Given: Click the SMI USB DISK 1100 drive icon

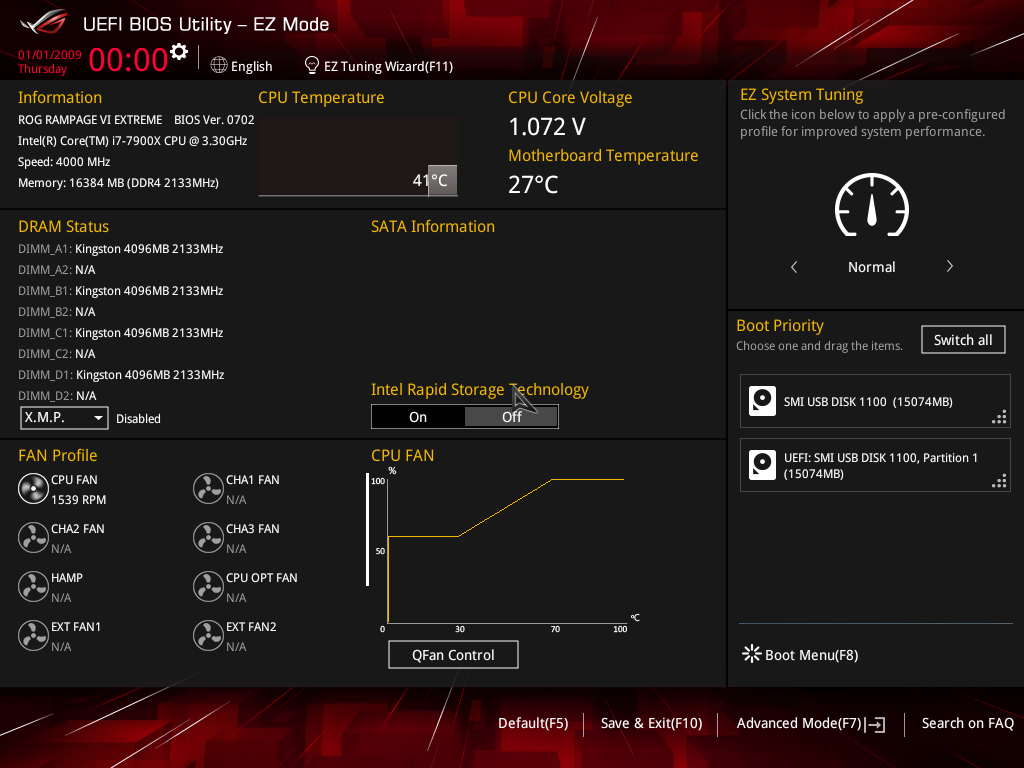Looking at the screenshot, I should pyautogui.click(x=762, y=401).
